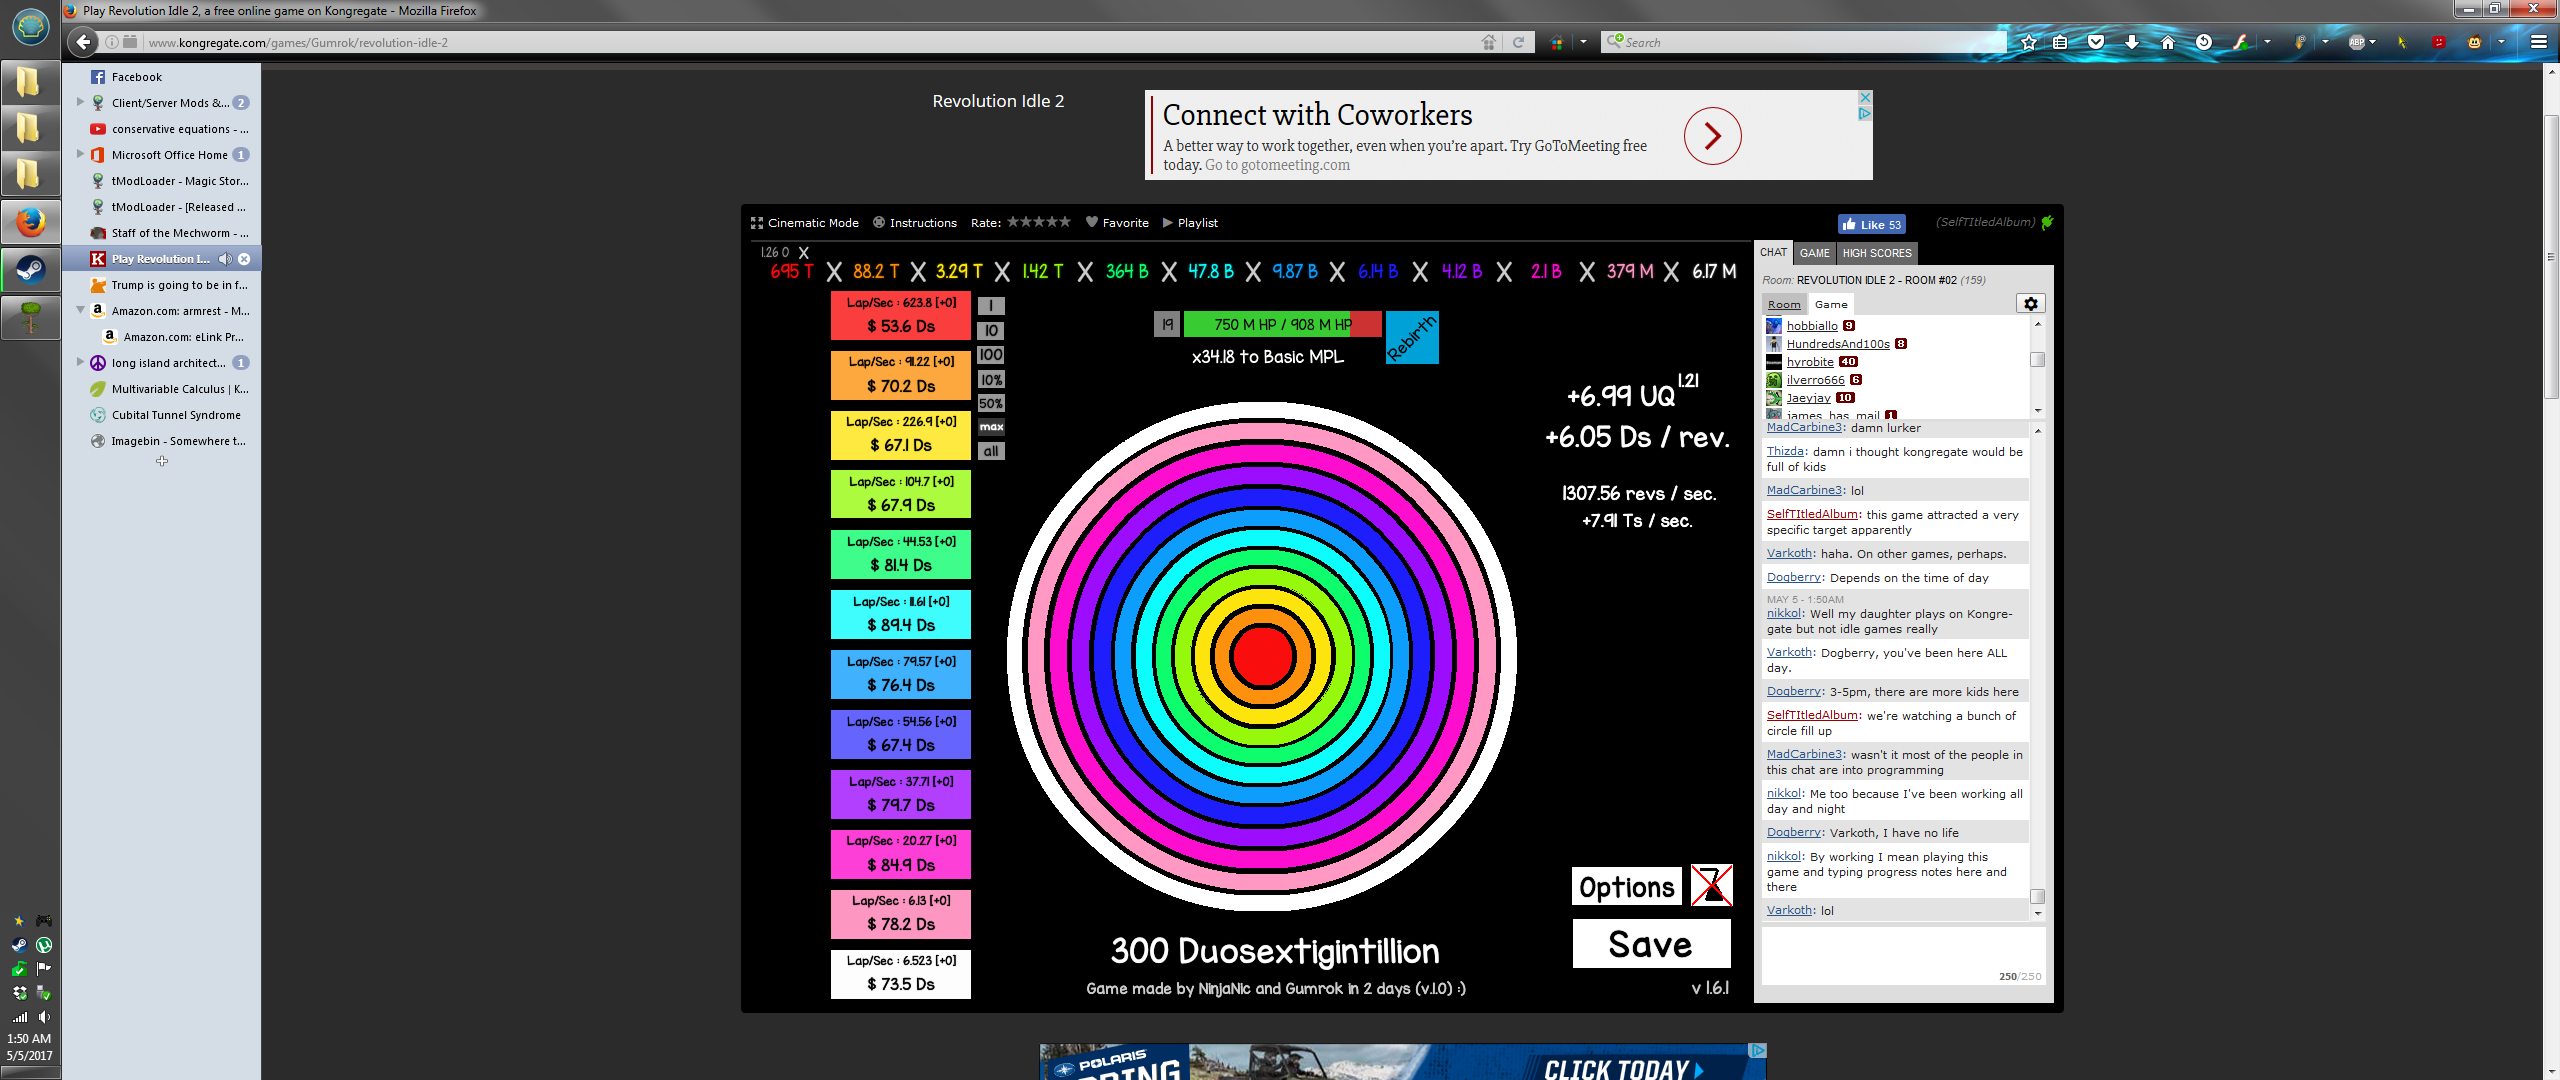Mark game as Favorite with heart
The height and width of the screenshot is (1080, 2560).
tap(1117, 223)
